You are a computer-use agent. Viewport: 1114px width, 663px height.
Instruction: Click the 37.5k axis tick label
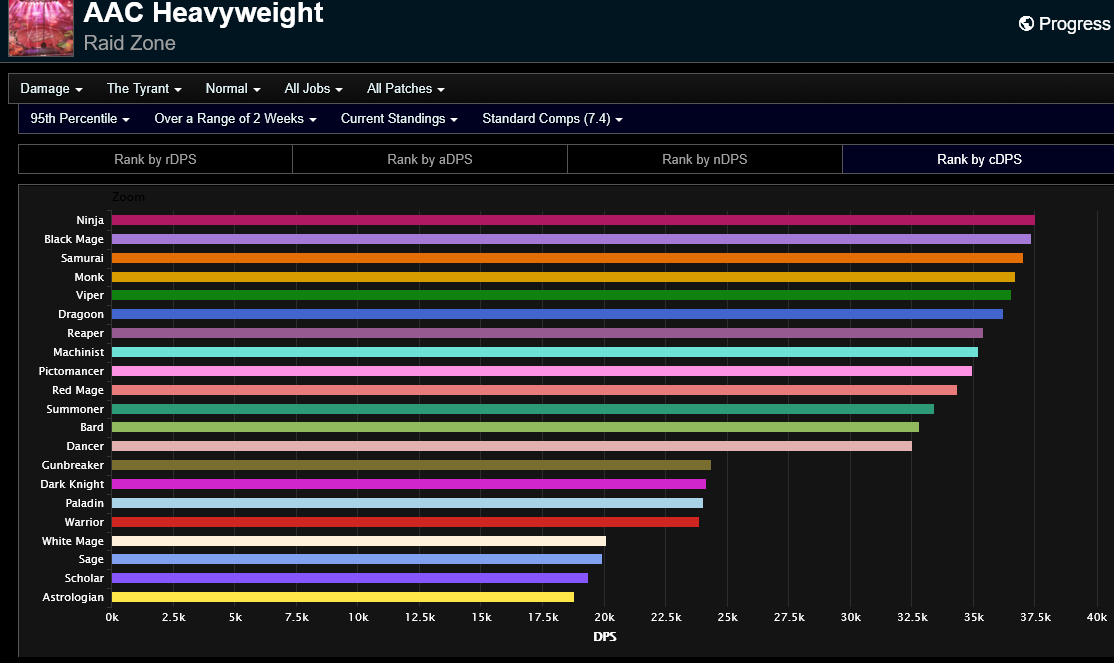(1035, 617)
